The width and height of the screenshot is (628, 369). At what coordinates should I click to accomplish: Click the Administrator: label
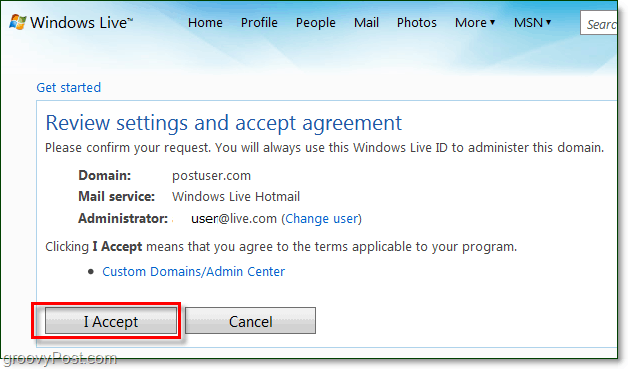pyautogui.click(x=123, y=219)
